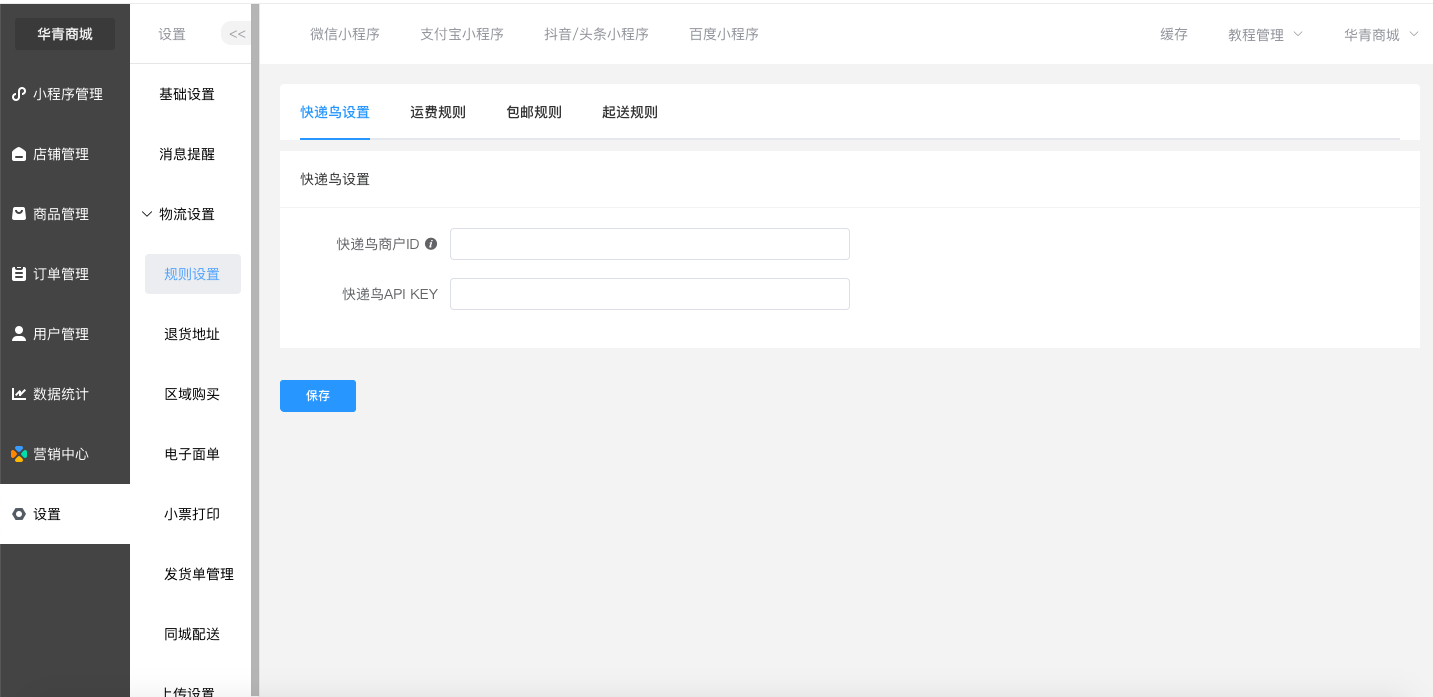The image size is (1433, 697).
Task: Click the 用户管理 person icon
Action: (19, 334)
